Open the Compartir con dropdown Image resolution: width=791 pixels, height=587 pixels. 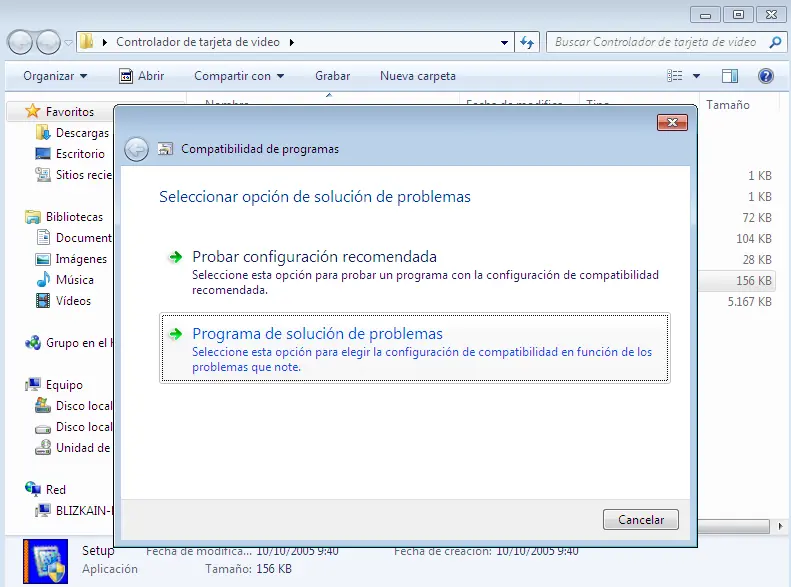[239, 76]
